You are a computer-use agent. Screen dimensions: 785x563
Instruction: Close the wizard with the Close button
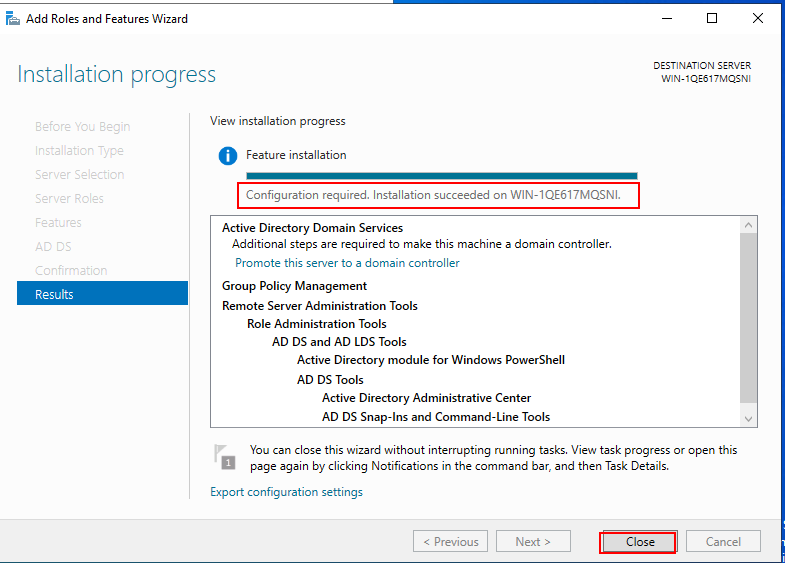[x=640, y=542]
